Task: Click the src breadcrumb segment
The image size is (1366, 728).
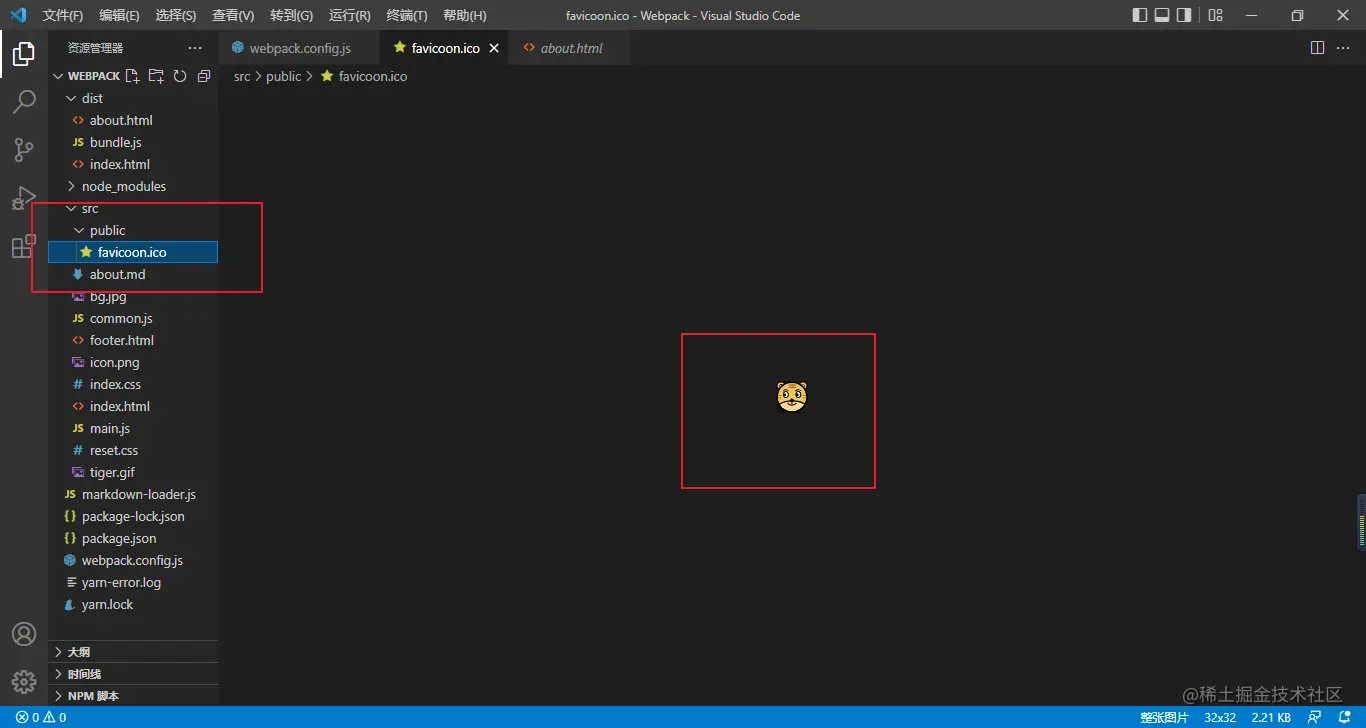Action: tap(242, 76)
